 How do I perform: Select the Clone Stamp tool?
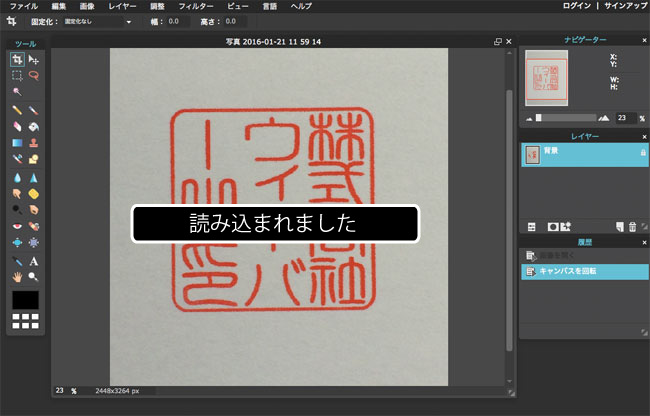click(34, 143)
